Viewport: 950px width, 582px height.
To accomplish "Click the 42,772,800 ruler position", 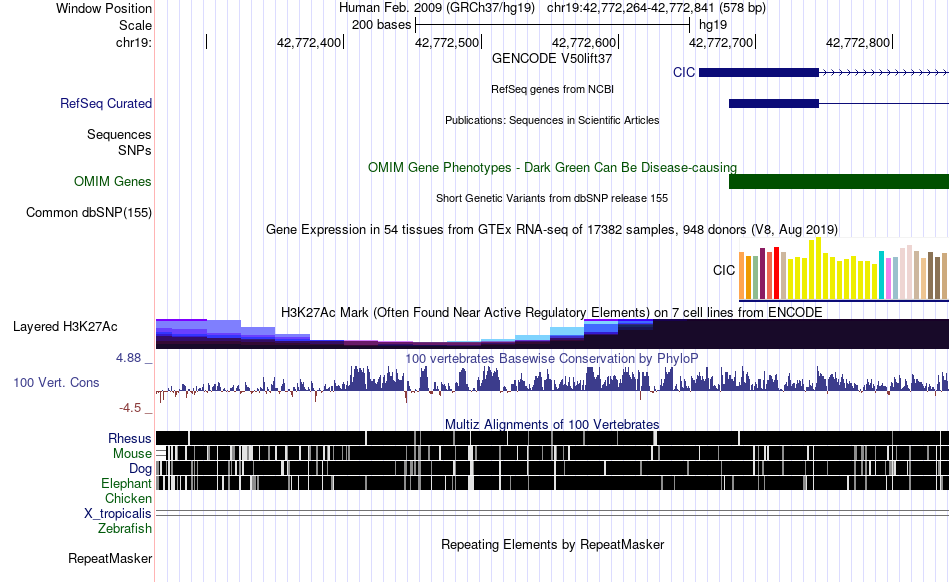I will pyautogui.click(x=858, y=42).
